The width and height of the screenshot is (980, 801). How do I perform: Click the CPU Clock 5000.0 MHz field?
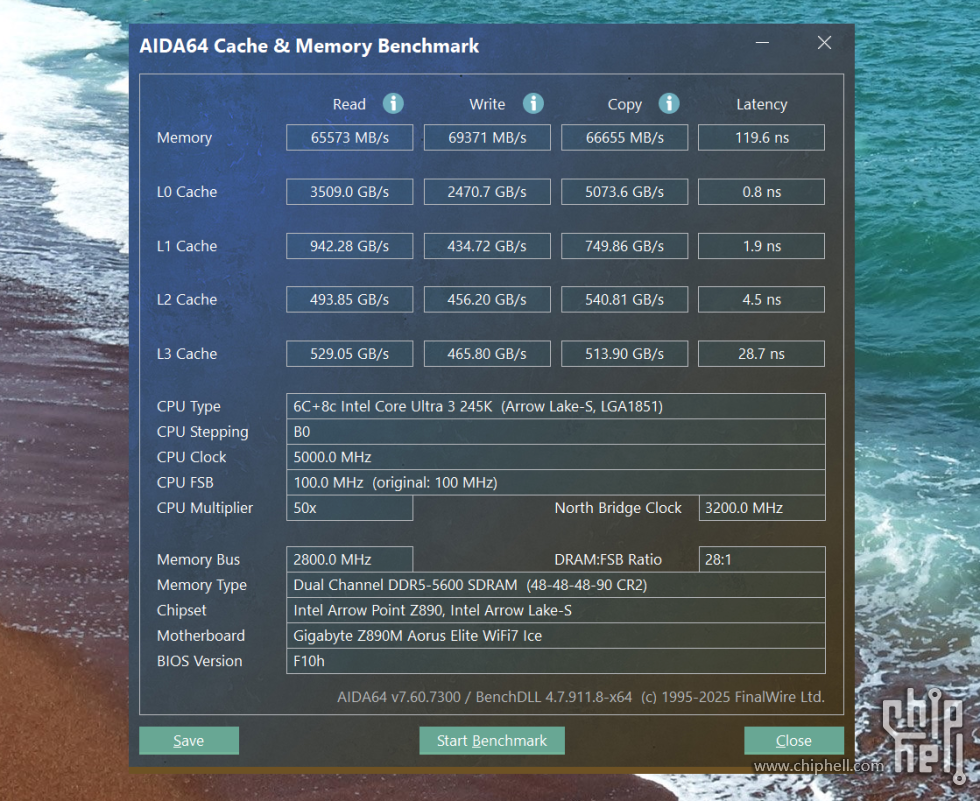(556, 457)
